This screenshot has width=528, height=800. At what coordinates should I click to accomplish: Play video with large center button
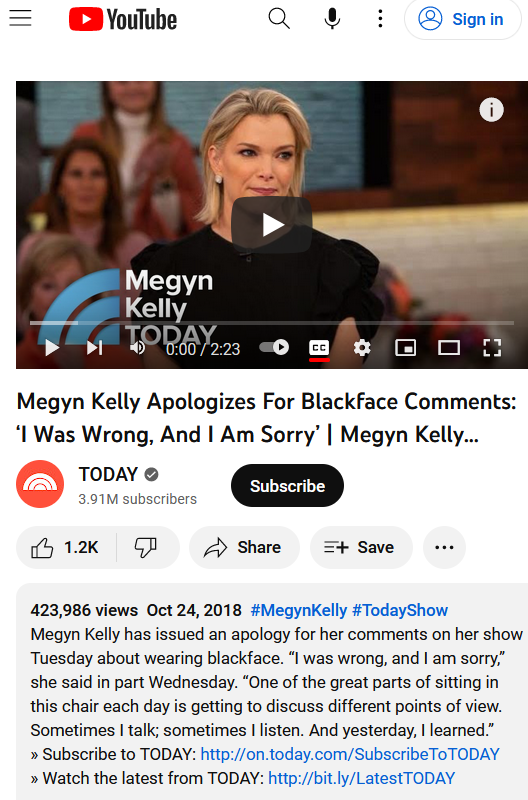271,224
